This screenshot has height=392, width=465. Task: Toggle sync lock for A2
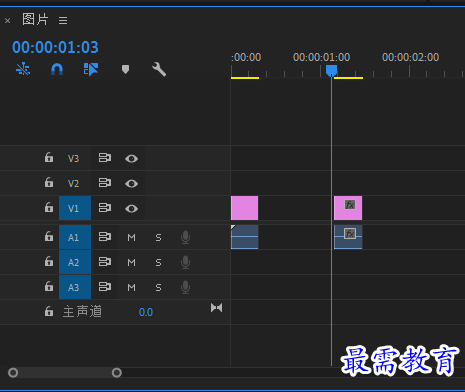pyautogui.click(x=105, y=262)
